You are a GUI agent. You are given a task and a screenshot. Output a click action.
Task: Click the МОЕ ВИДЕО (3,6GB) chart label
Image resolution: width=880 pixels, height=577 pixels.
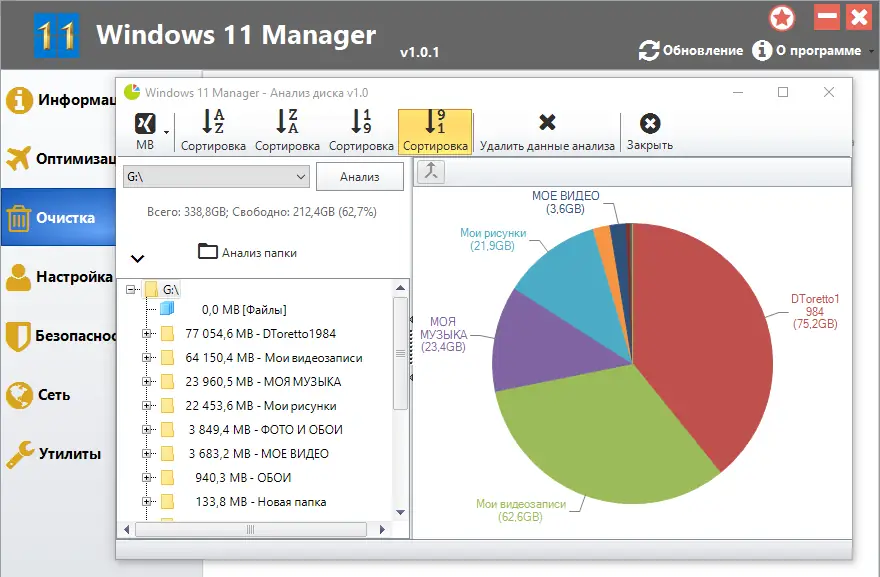(x=566, y=202)
